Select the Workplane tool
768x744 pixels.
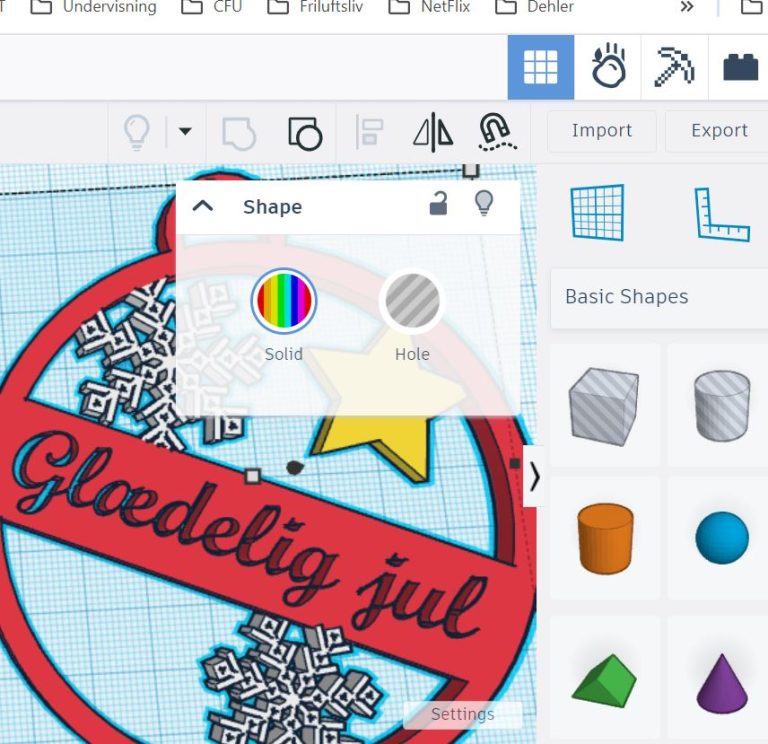click(x=597, y=212)
